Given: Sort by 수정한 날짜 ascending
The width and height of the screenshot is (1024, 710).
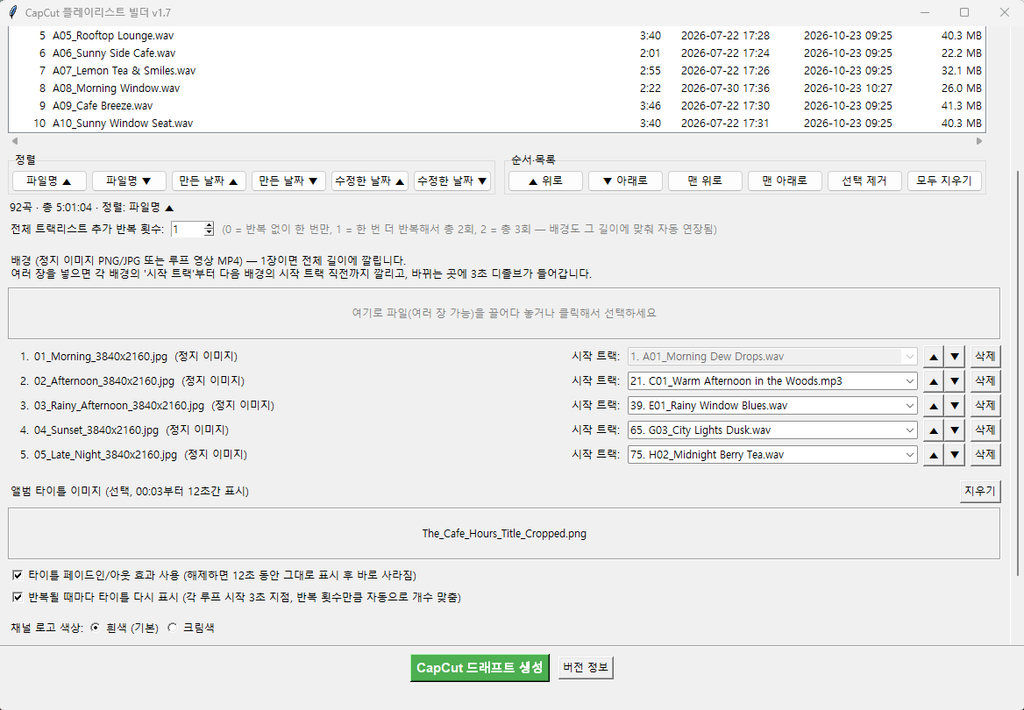Looking at the screenshot, I should pos(370,181).
